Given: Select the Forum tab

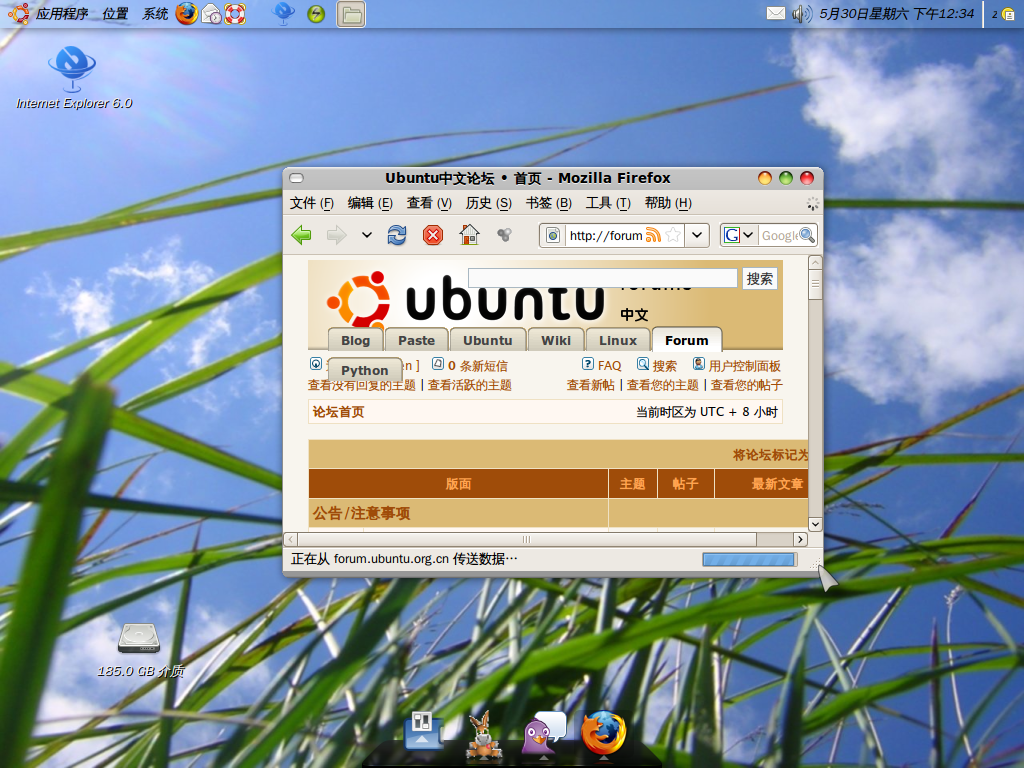Looking at the screenshot, I should coord(686,340).
